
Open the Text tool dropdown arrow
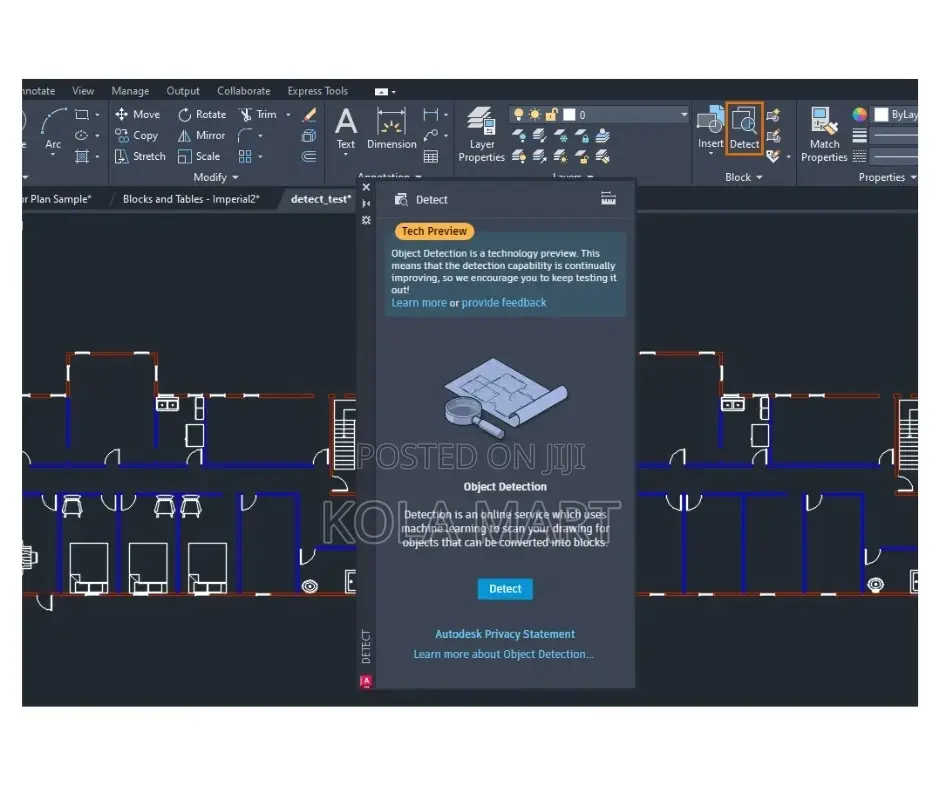(346, 155)
